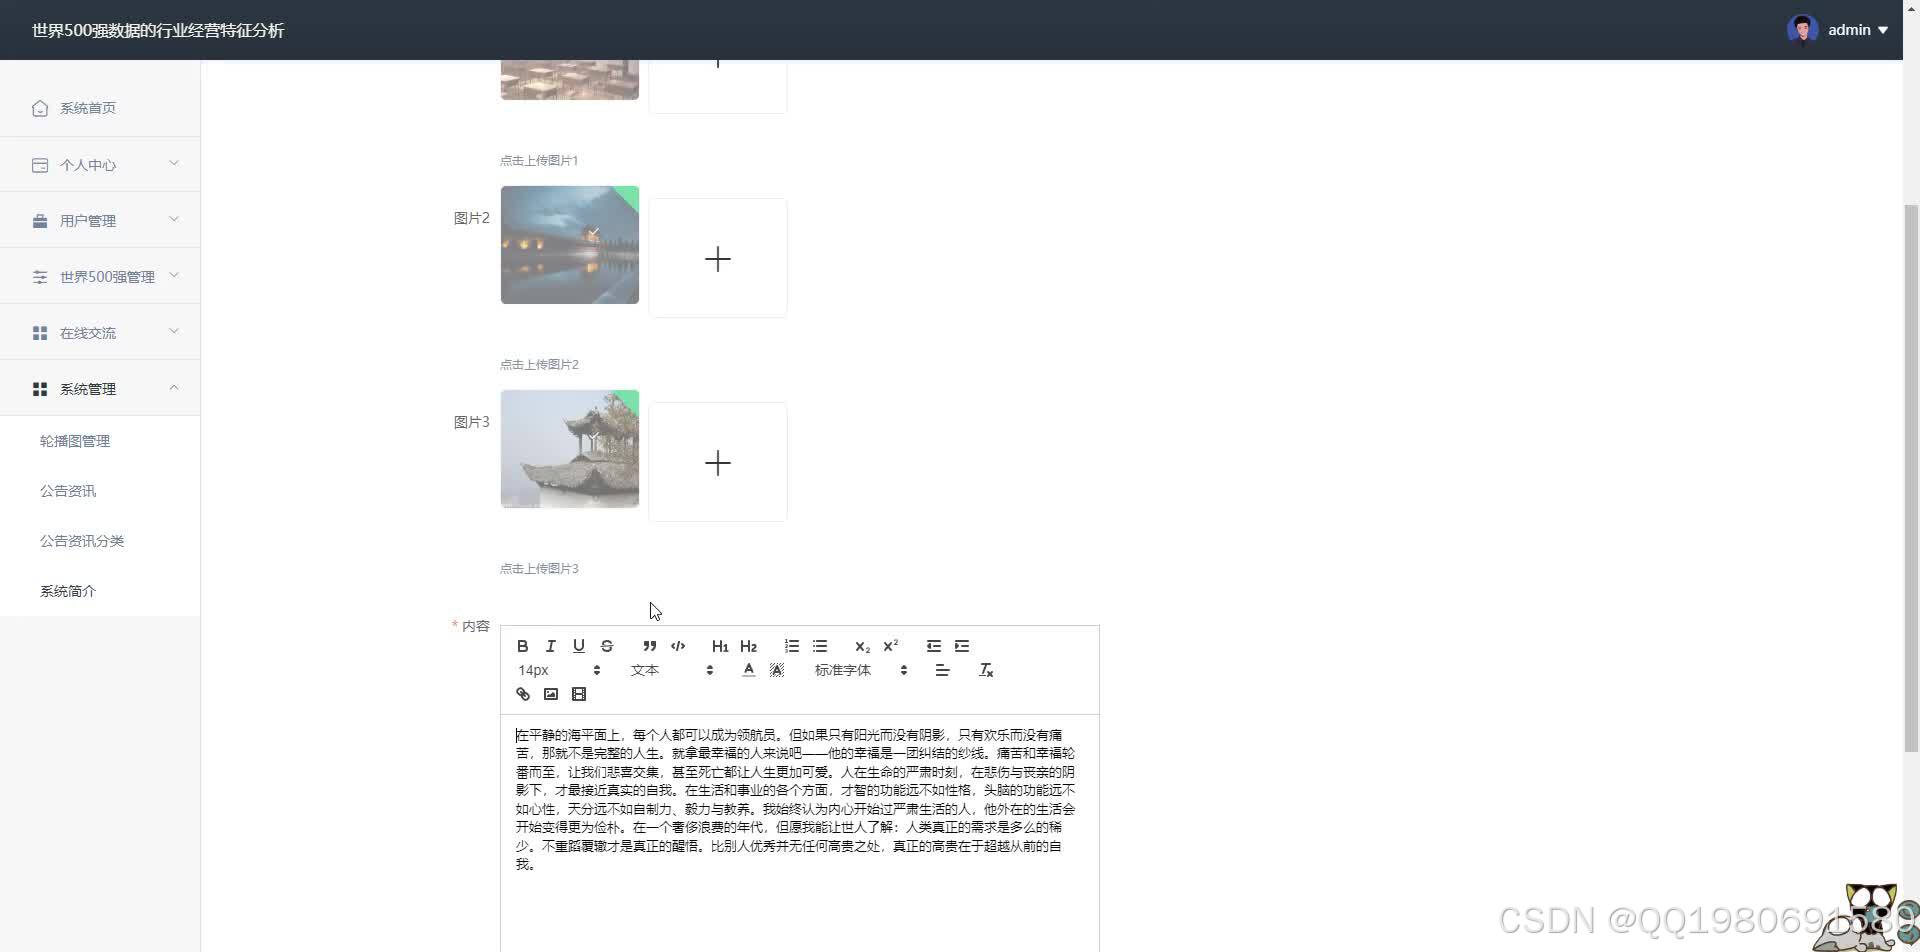Select 轮播图管理 in the sidebar
Screen dimensions: 1920x952
pos(75,440)
